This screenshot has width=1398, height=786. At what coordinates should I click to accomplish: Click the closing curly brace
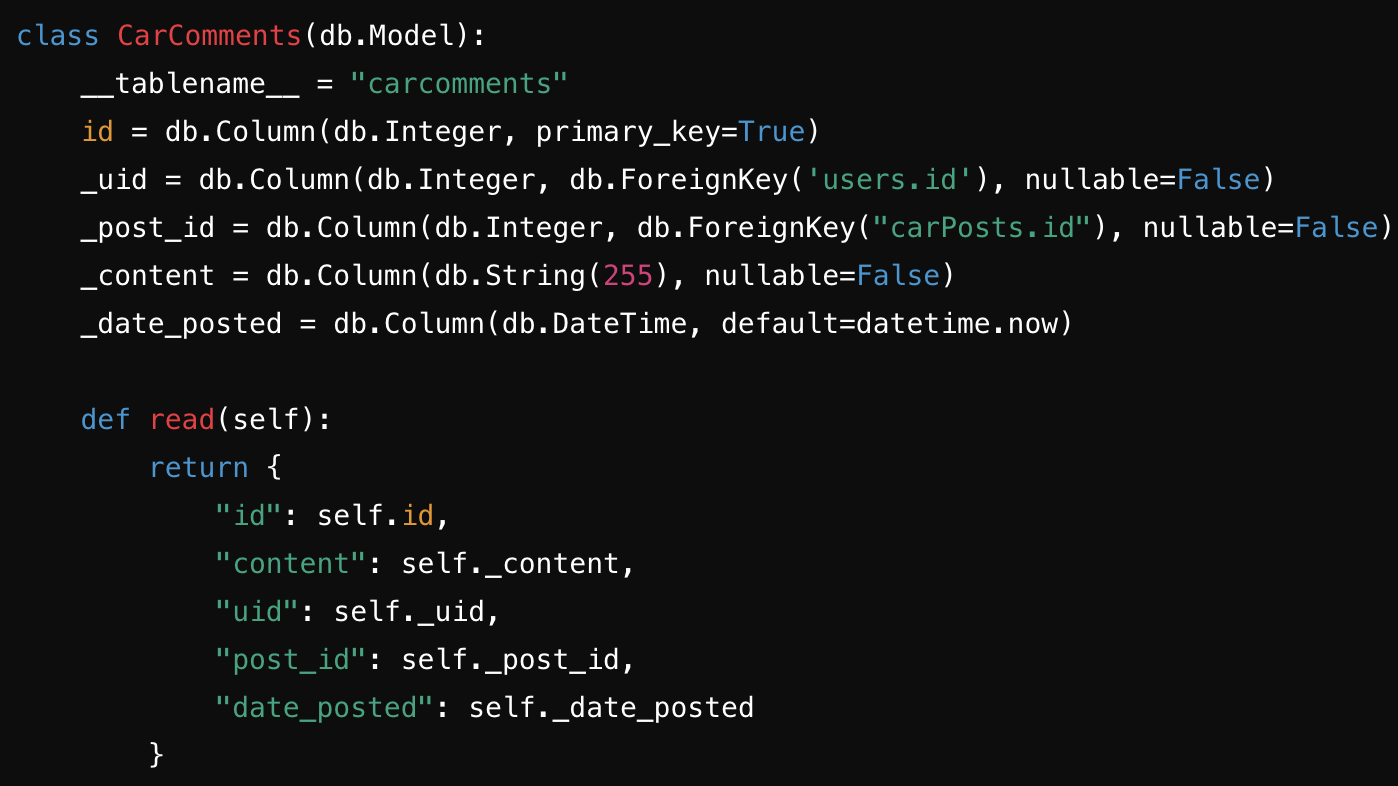[x=156, y=754]
